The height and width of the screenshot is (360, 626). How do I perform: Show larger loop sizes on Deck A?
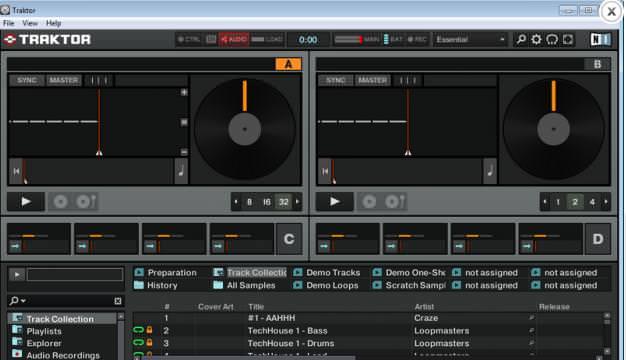pos(297,202)
